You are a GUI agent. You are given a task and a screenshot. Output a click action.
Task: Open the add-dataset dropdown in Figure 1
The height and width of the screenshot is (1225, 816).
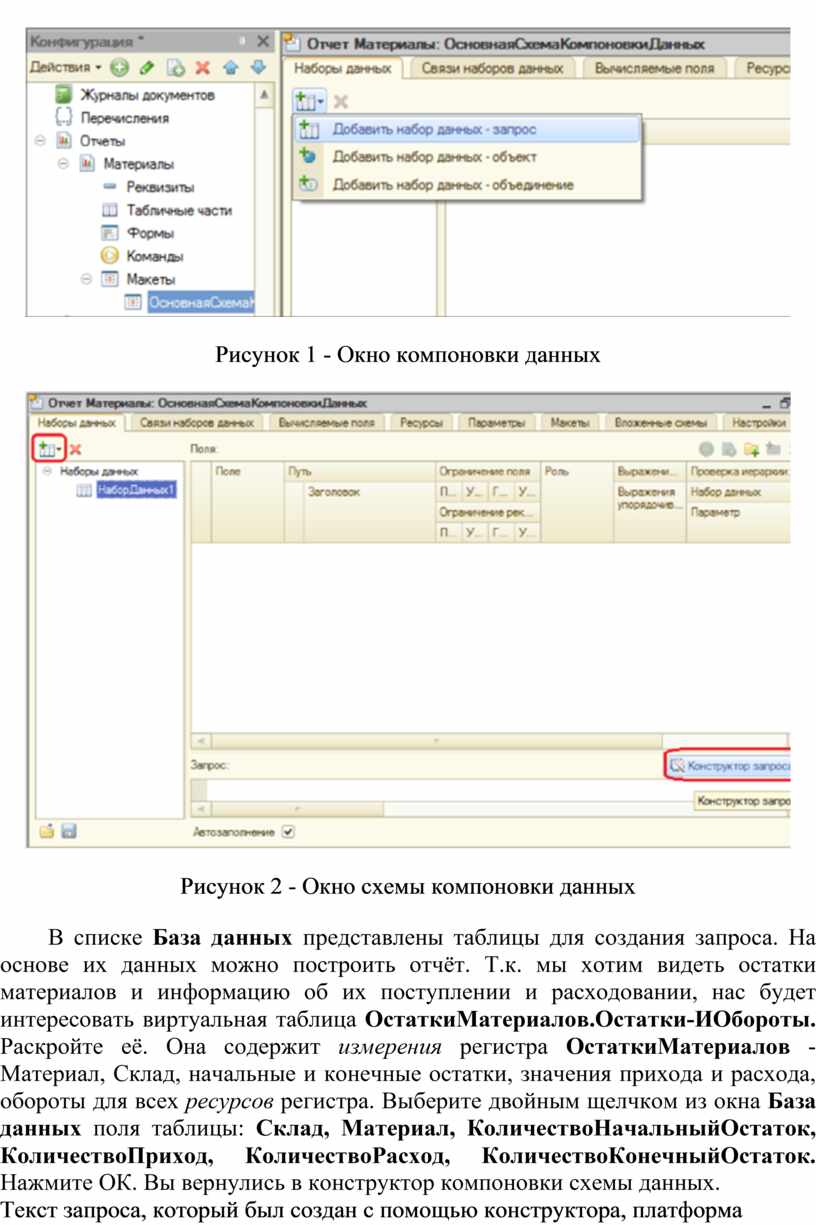310,101
